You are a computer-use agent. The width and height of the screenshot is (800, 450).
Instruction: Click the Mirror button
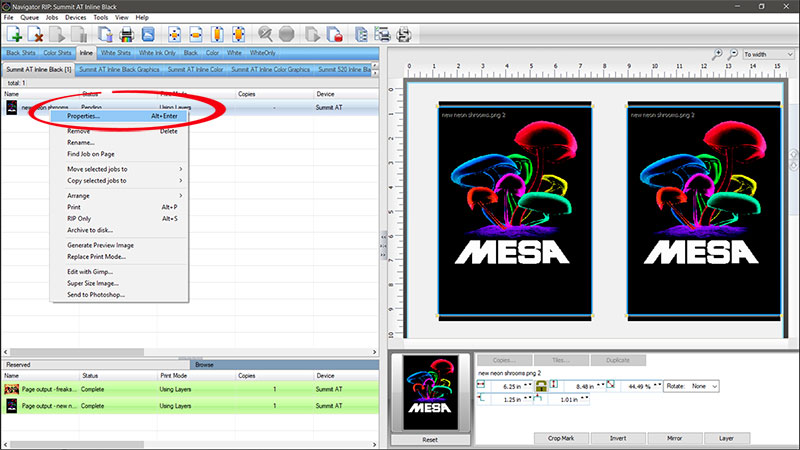(674, 438)
